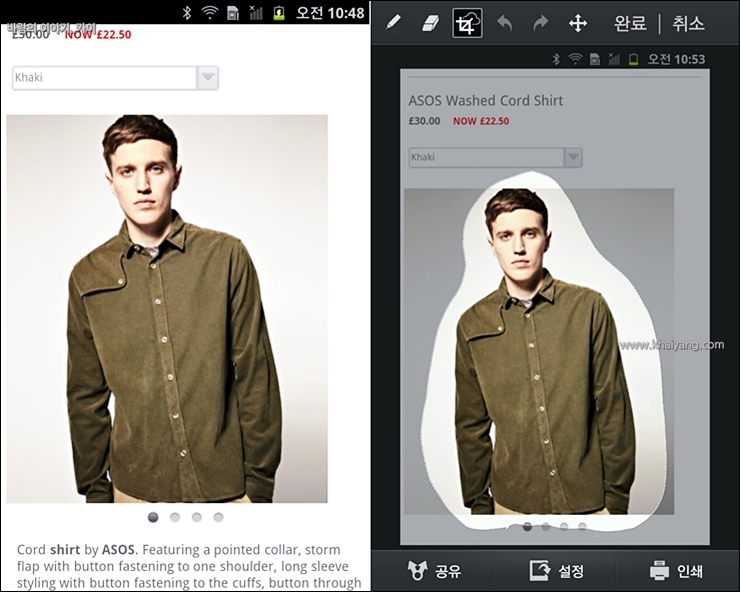
Task: Click the redo arrow icon
Action: [541, 23]
